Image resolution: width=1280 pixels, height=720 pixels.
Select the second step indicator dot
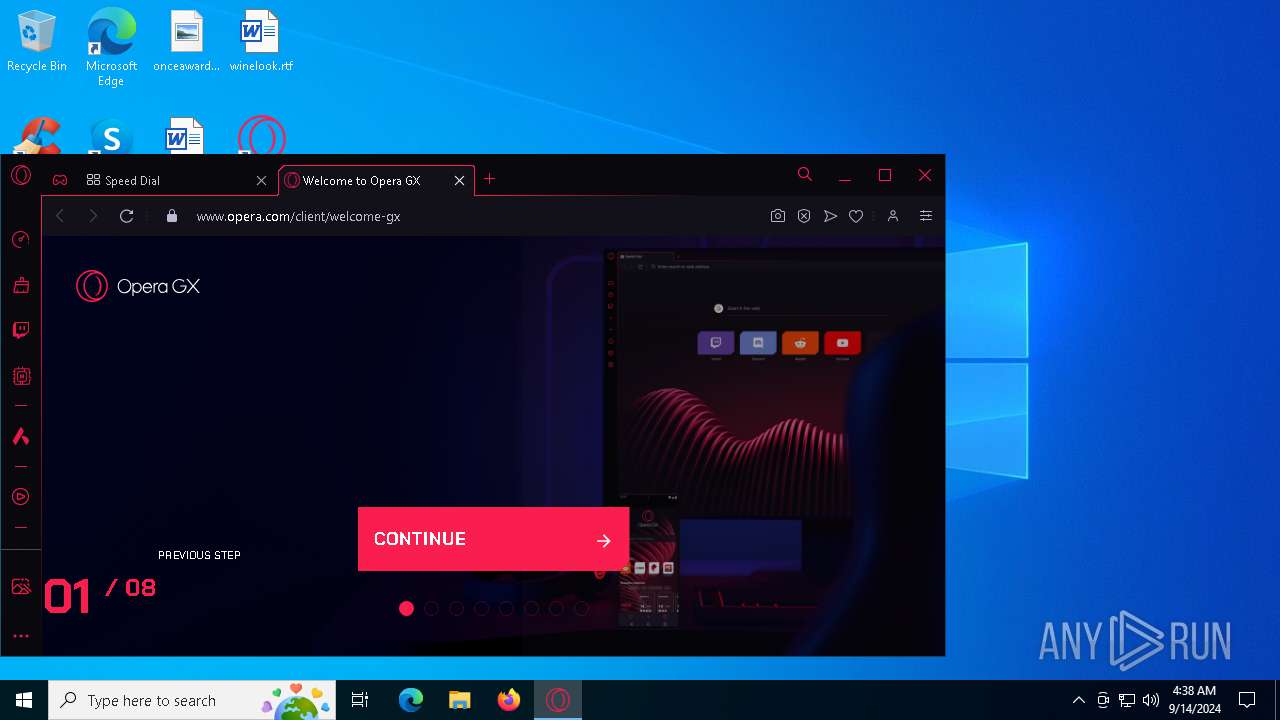click(431, 608)
